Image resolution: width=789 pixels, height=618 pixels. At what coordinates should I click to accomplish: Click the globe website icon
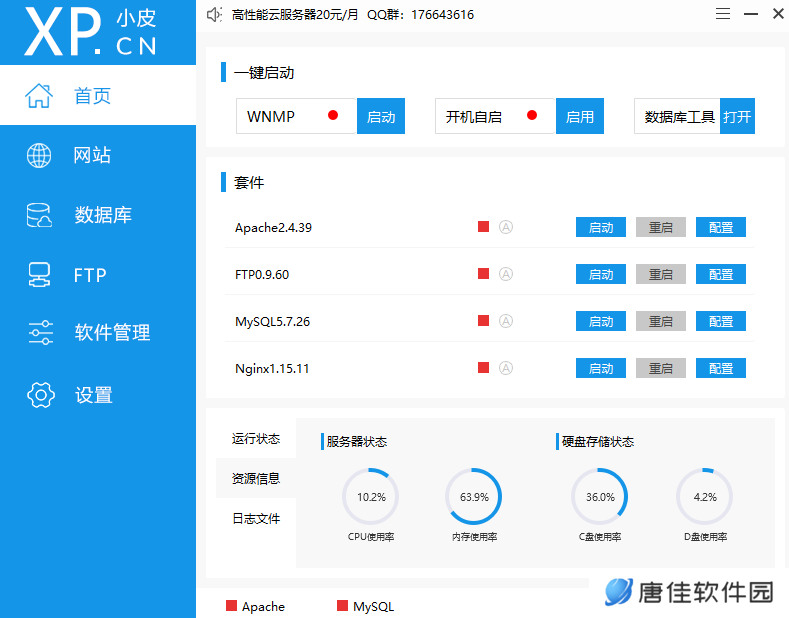pos(39,155)
